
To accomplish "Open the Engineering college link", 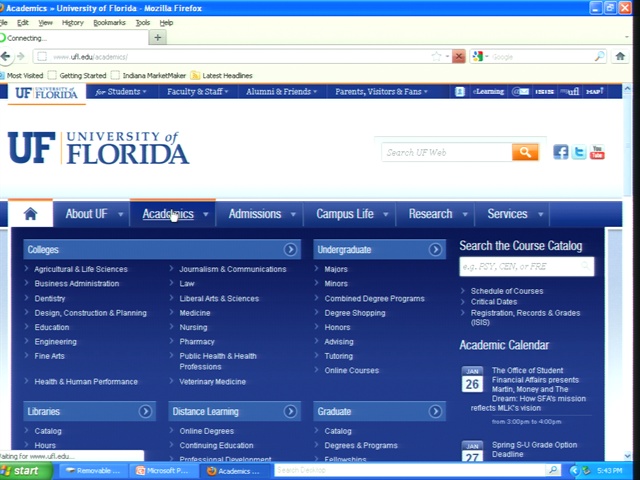I will click(x=56, y=342).
